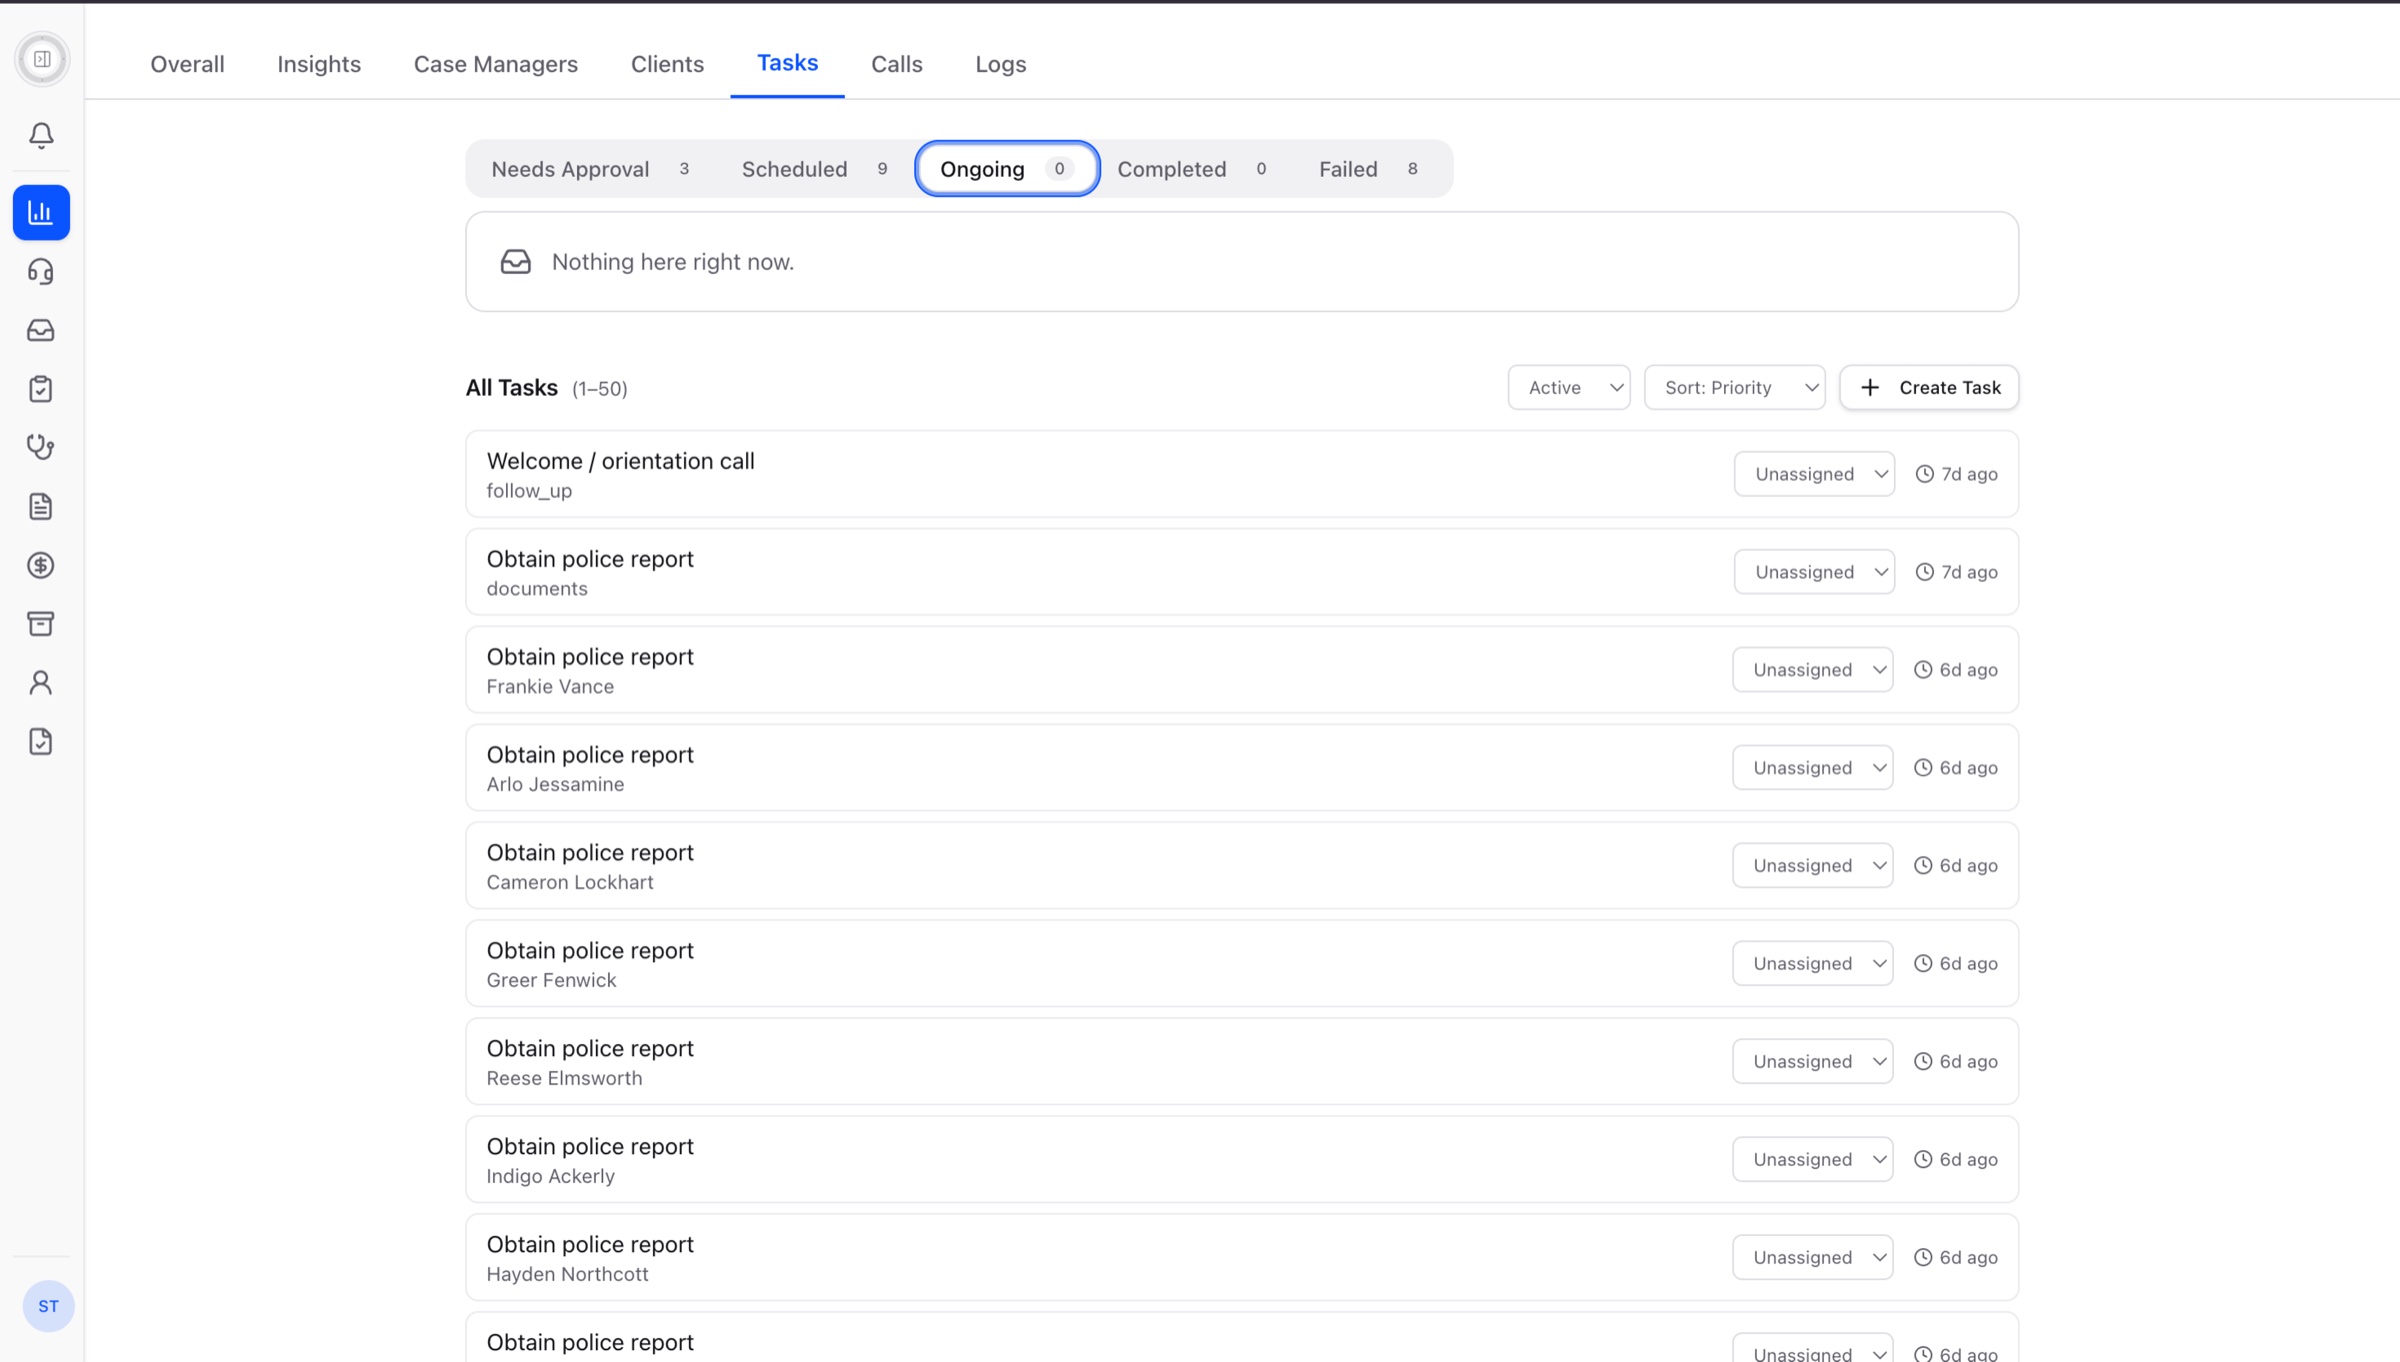
Task: Open the dollar sign billing icon
Action: tap(41, 565)
